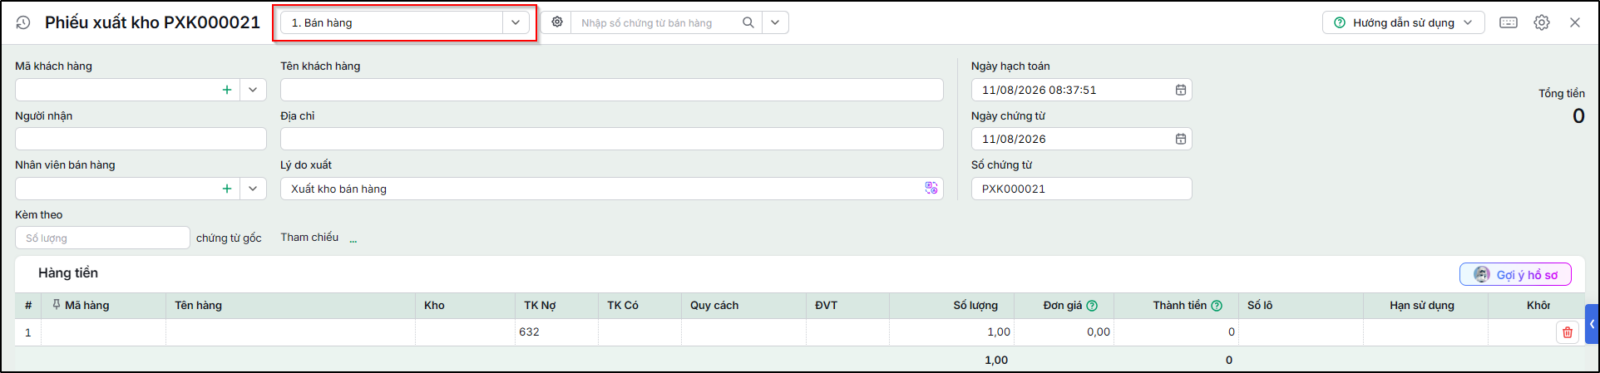Click the TK Có column header
The image size is (1600, 373).
[x=640, y=305]
